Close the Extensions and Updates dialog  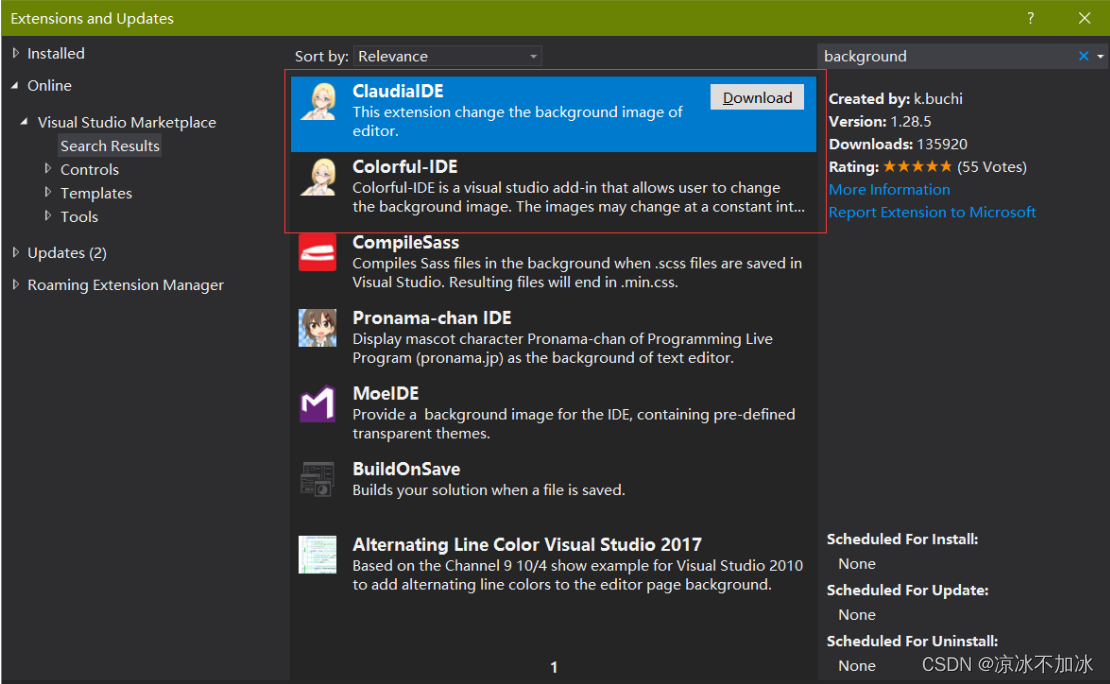(x=1085, y=18)
